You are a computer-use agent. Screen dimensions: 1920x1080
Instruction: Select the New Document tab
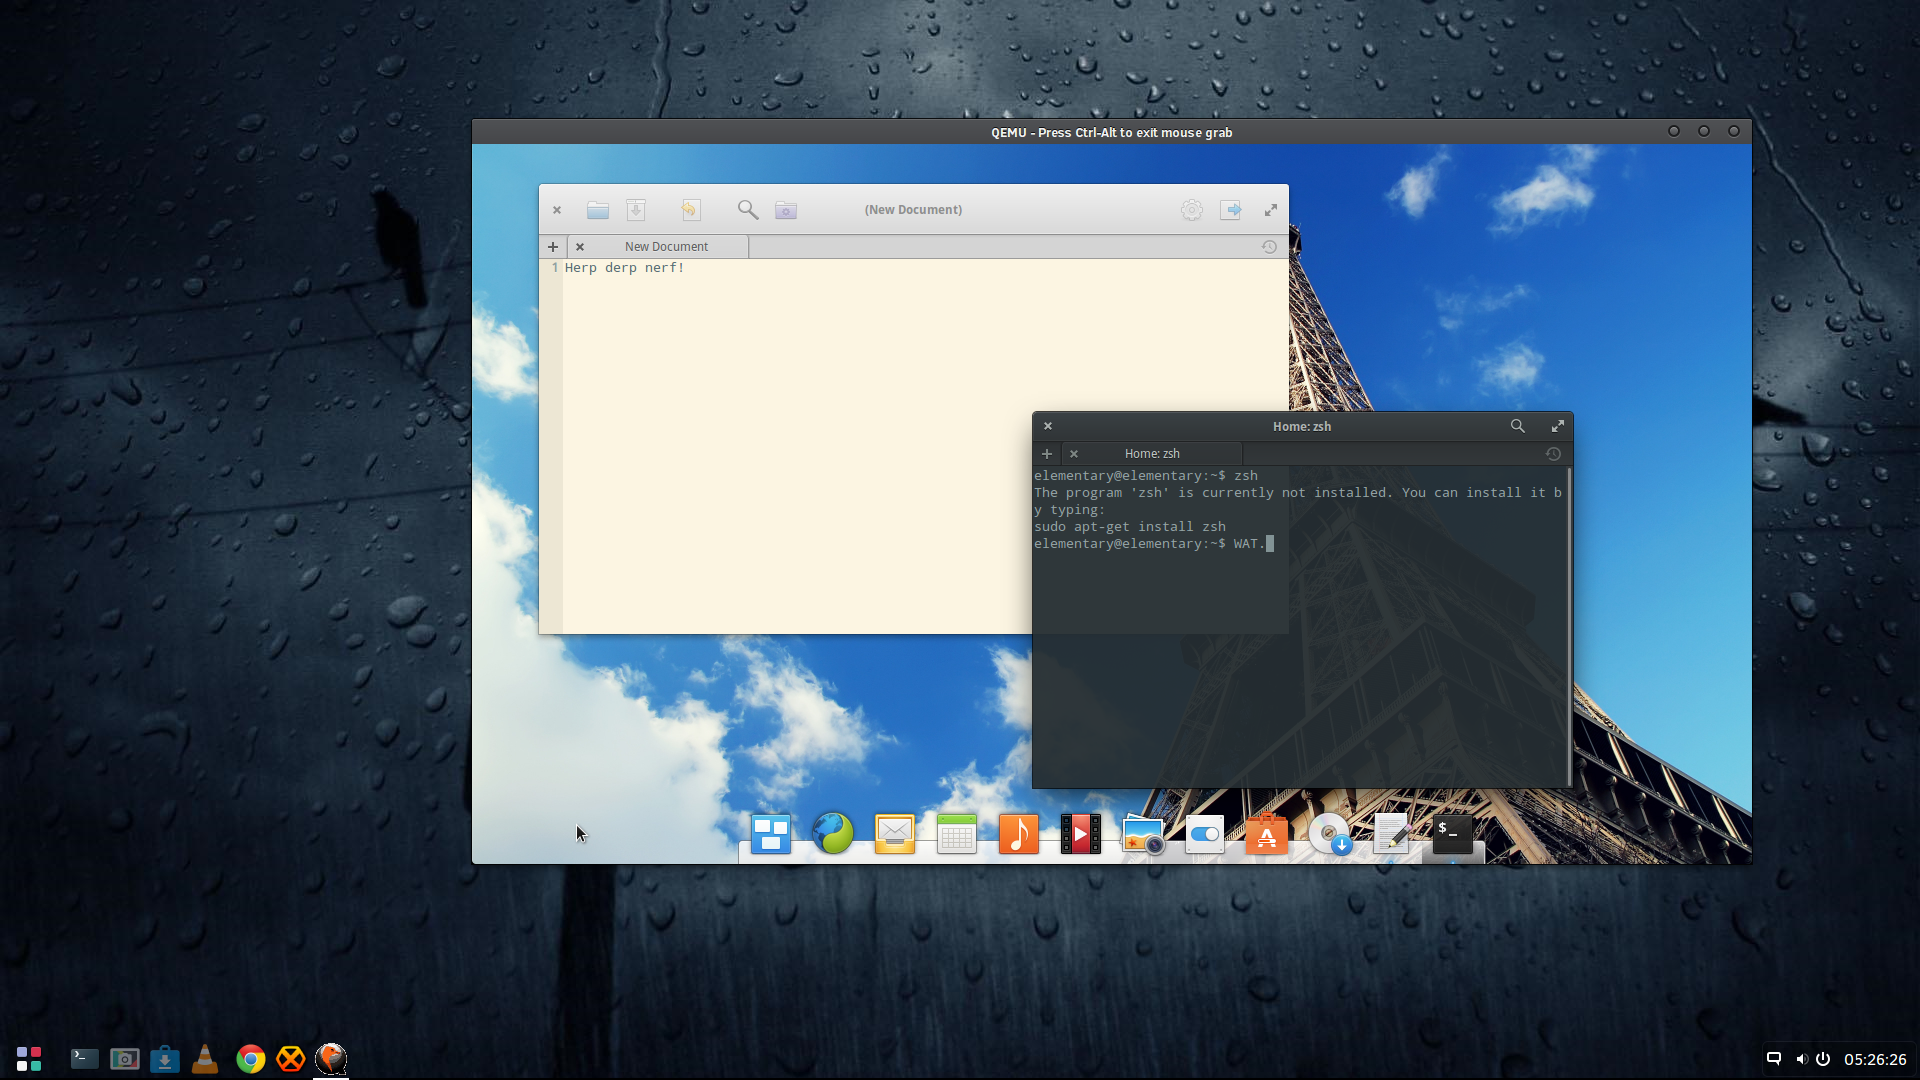tap(666, 247)
